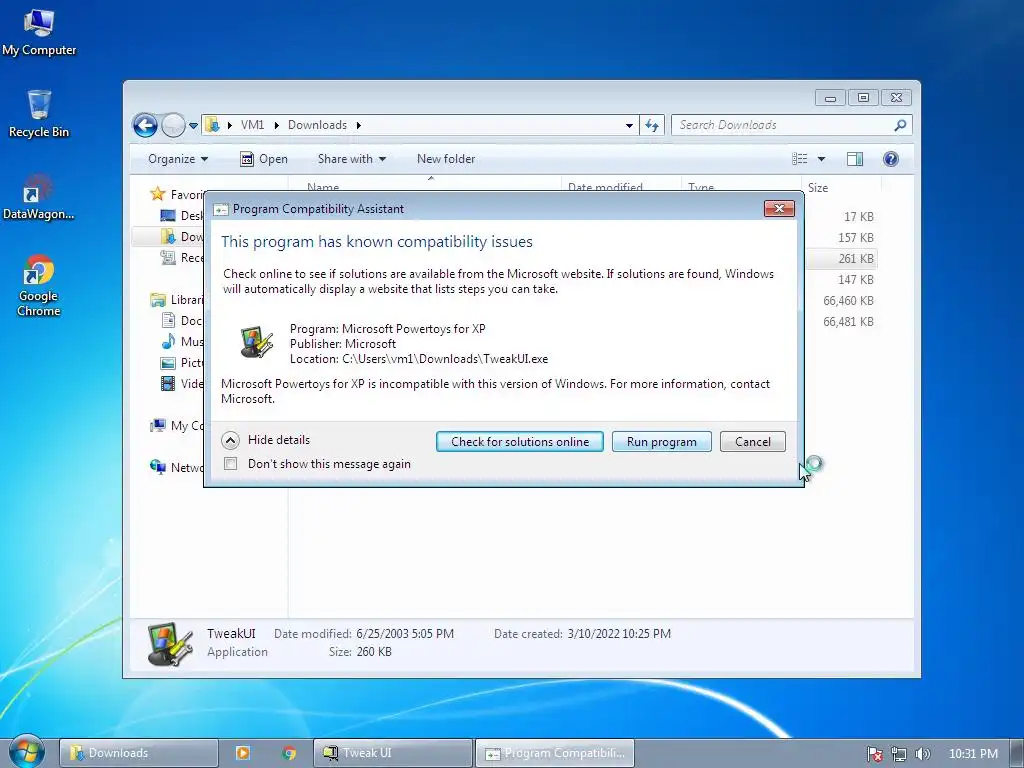Open the Windows Start menu
This screenshot has height=768, width=1024.
click(x=26, y=752)
